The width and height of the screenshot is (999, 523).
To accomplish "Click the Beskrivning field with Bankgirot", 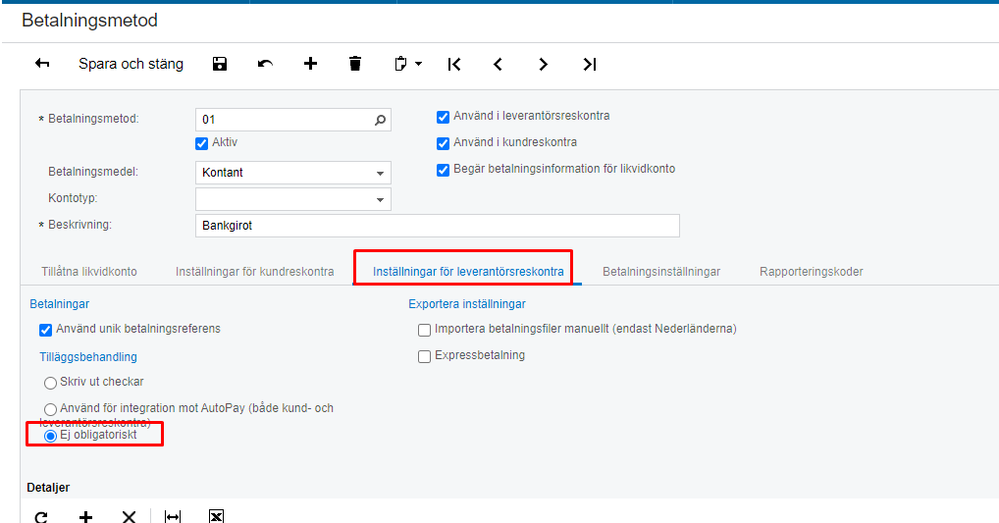I will point(437,226).
